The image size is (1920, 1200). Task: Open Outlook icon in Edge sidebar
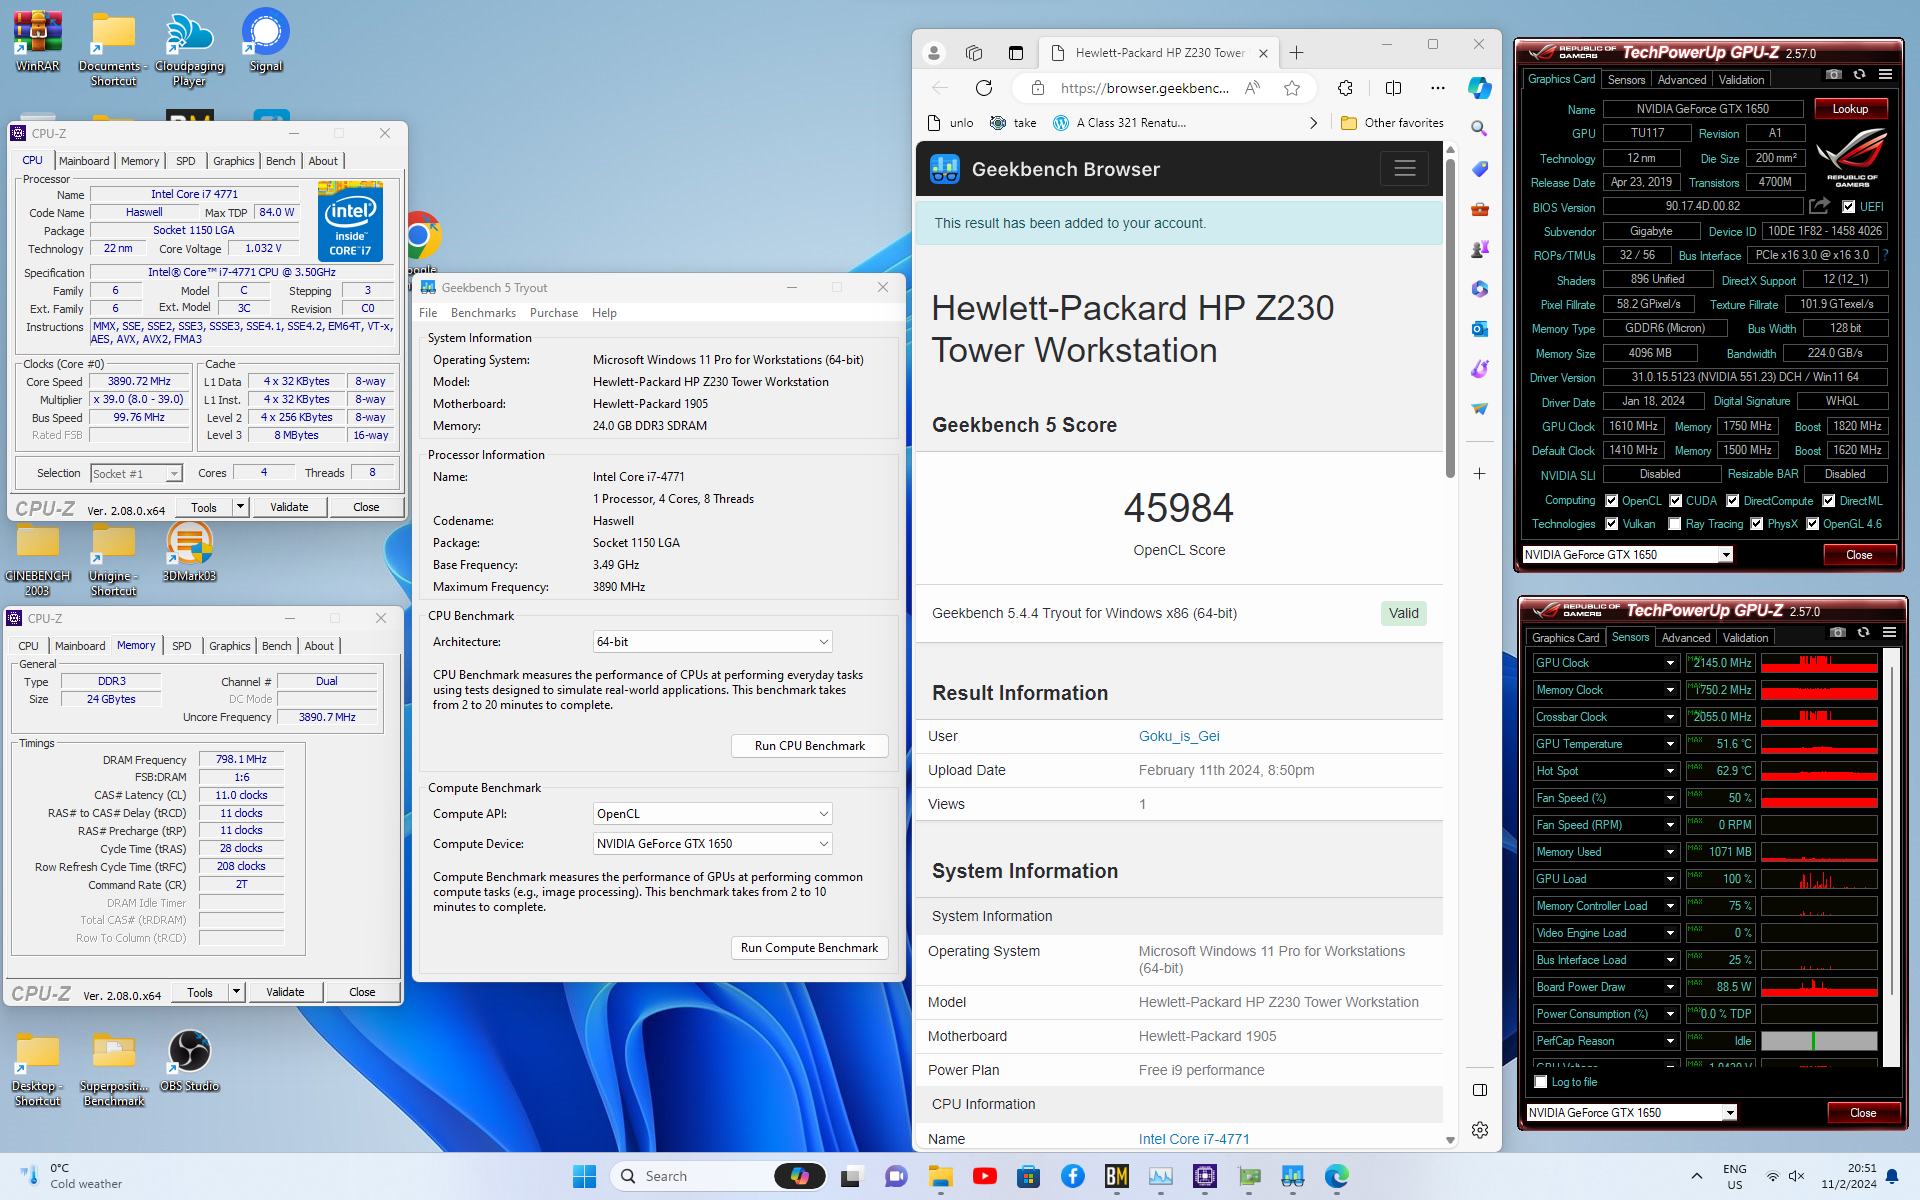coord(1479,329)
